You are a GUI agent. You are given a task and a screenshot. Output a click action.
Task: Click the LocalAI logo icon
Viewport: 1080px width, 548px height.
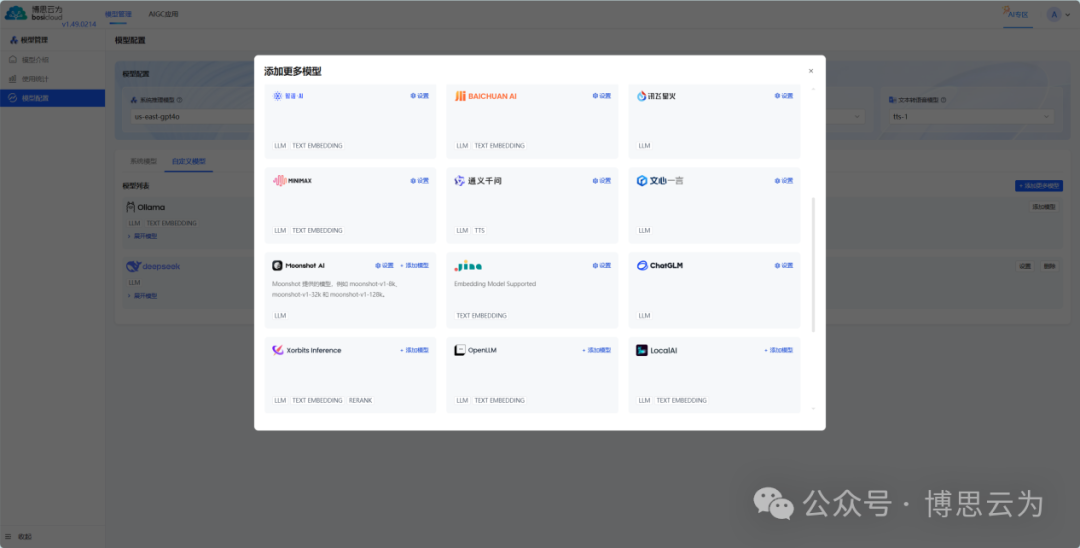pos(642,350)
